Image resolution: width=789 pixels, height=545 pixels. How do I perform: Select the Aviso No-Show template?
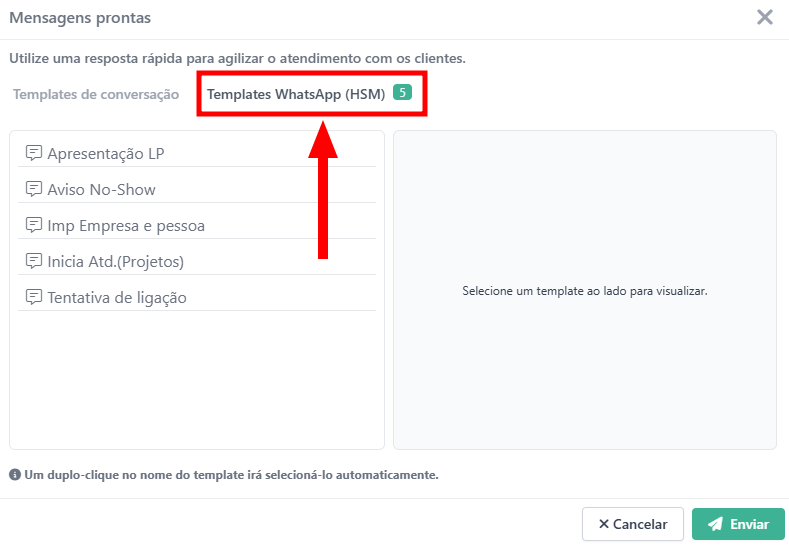[x=101, y=189]
